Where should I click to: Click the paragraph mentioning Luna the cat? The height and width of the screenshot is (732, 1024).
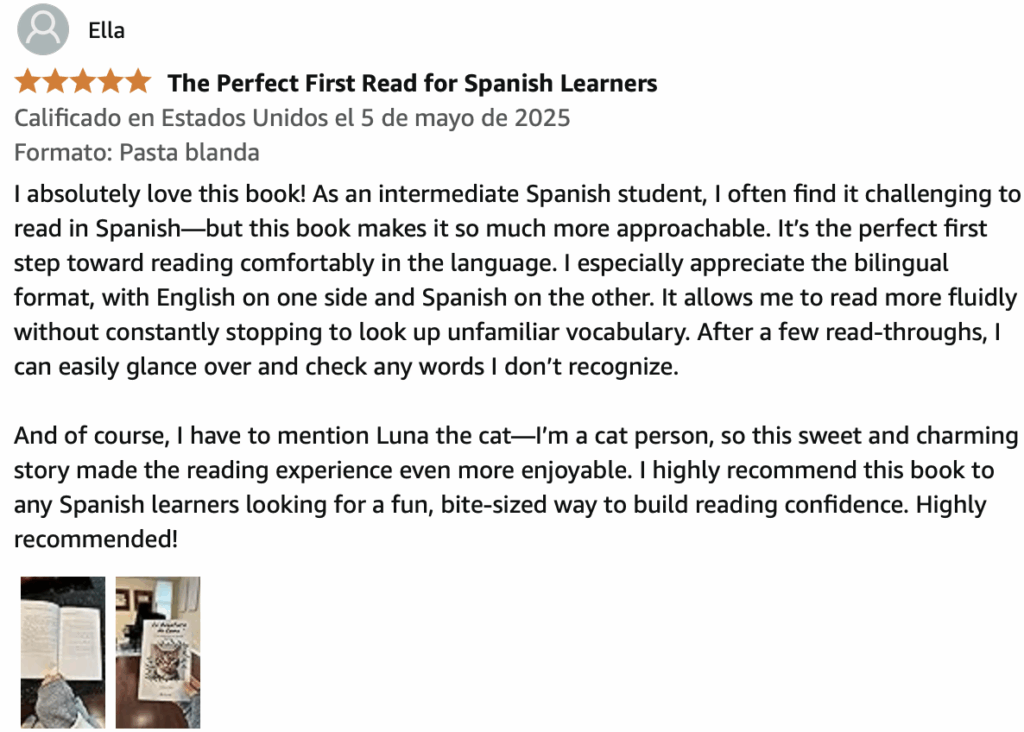click(500, 488)
